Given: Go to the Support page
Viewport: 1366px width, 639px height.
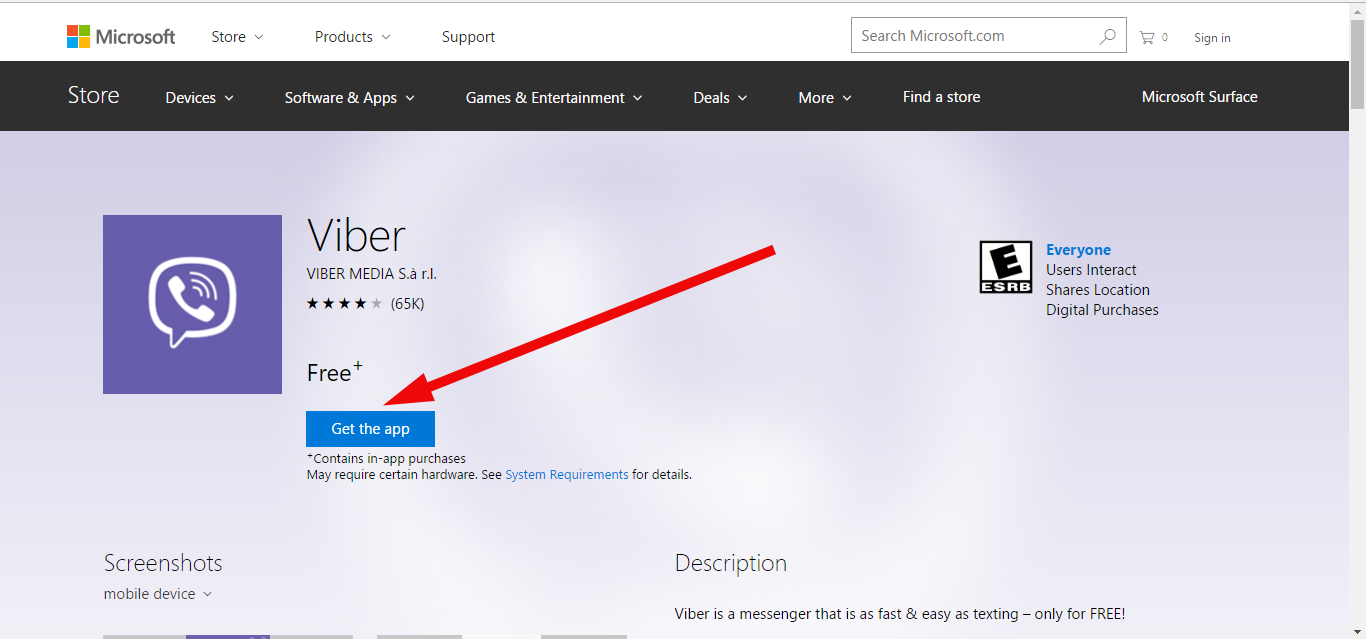Looking at the screenshot, I should pos(468,37).
